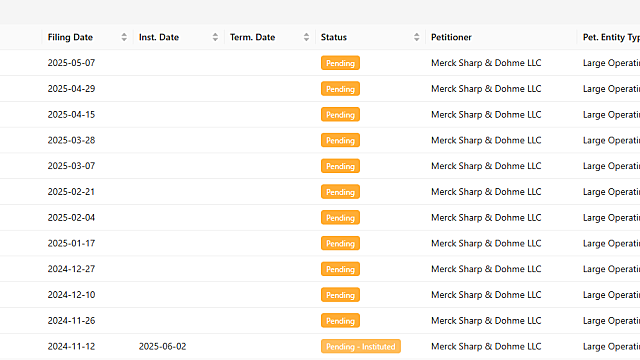
Task: Click institution date 2025-06-02
Action: coord(162,346)
